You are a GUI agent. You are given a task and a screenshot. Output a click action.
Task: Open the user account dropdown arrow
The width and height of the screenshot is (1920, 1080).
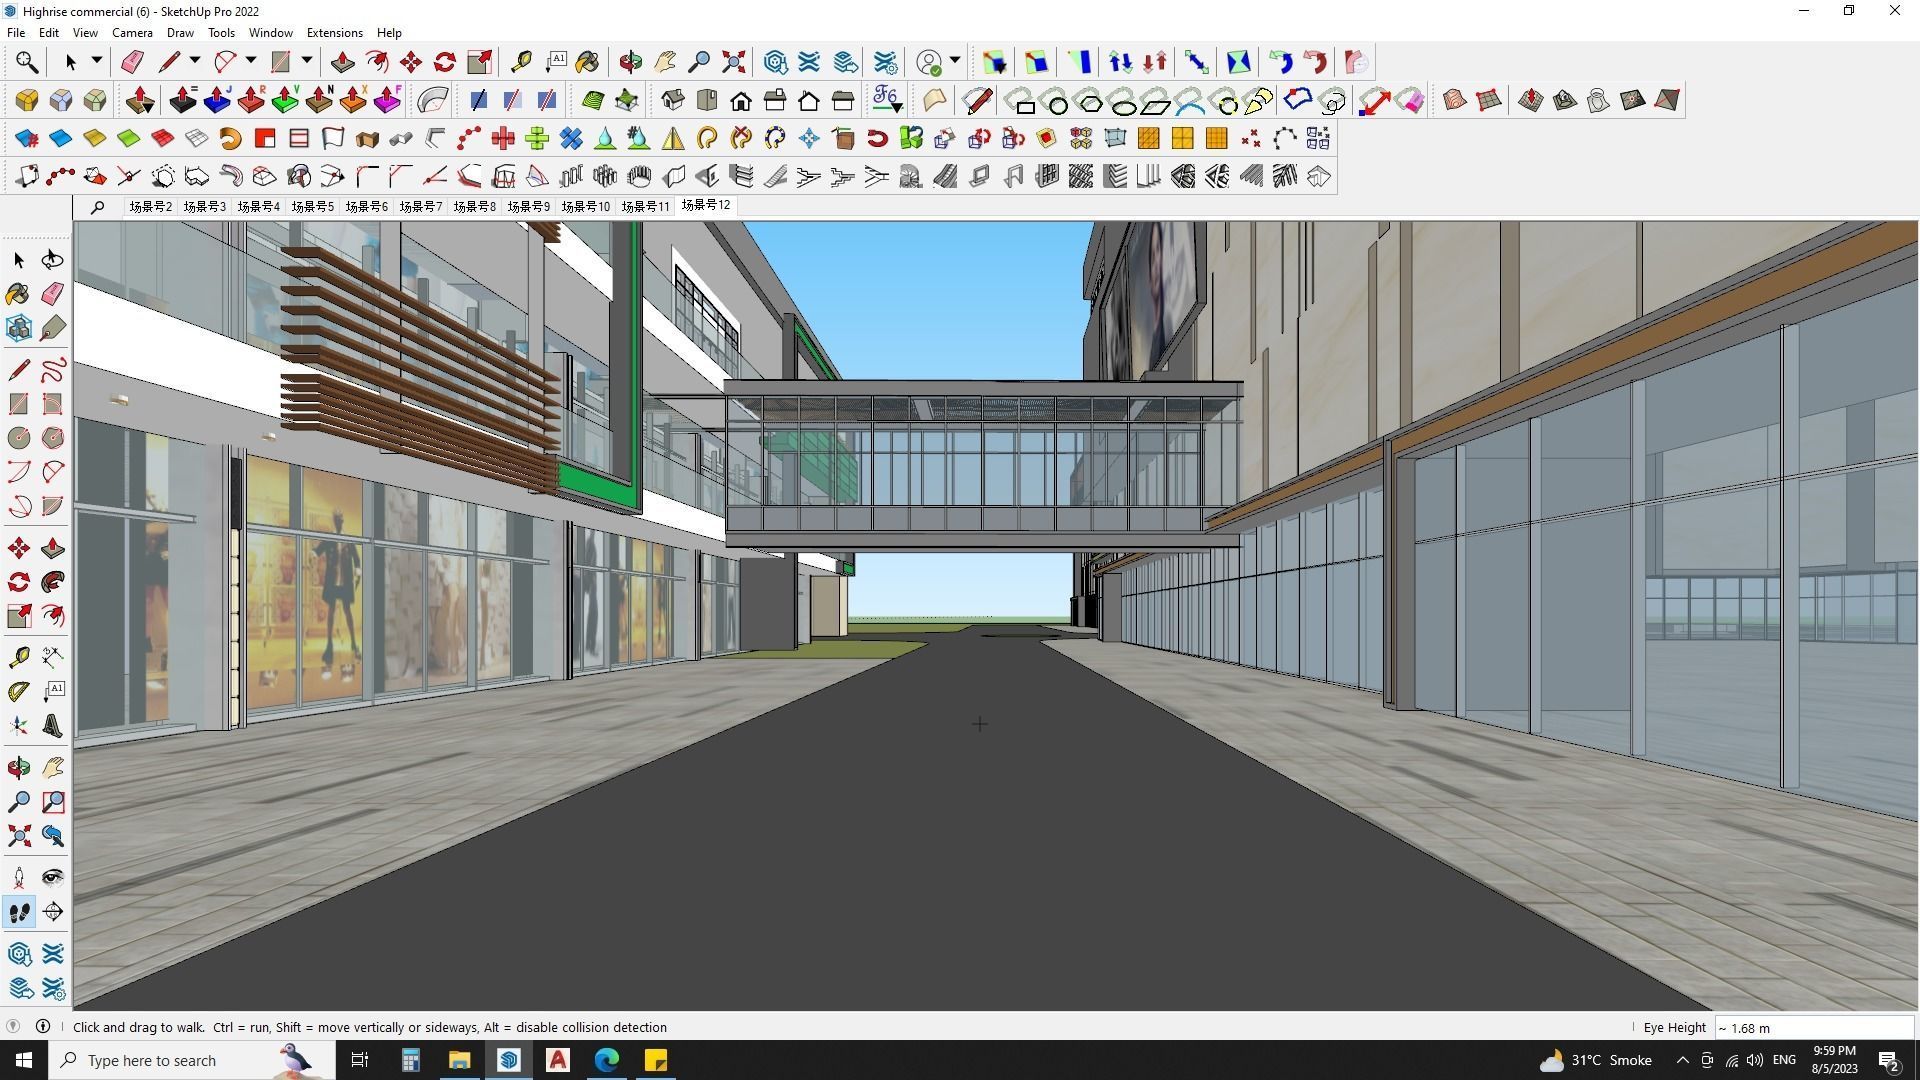[955, 61]
